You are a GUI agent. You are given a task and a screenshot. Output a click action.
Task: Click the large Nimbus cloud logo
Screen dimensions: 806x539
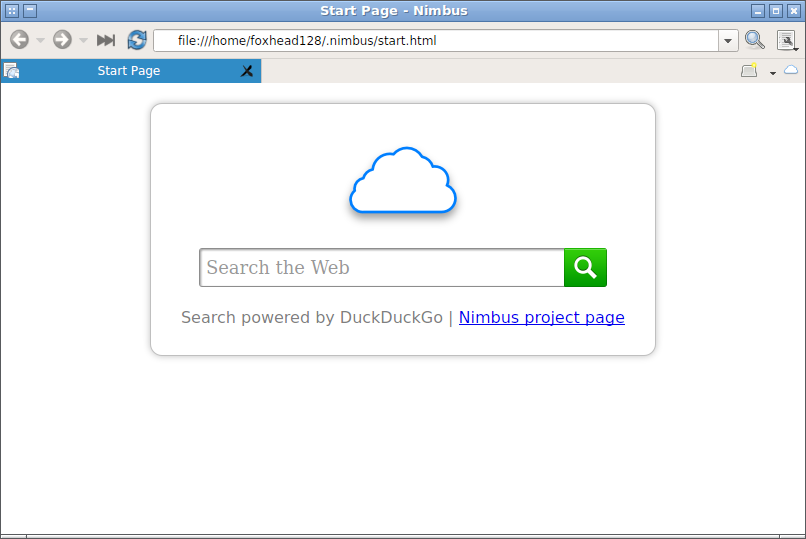[x=403, y=180]
